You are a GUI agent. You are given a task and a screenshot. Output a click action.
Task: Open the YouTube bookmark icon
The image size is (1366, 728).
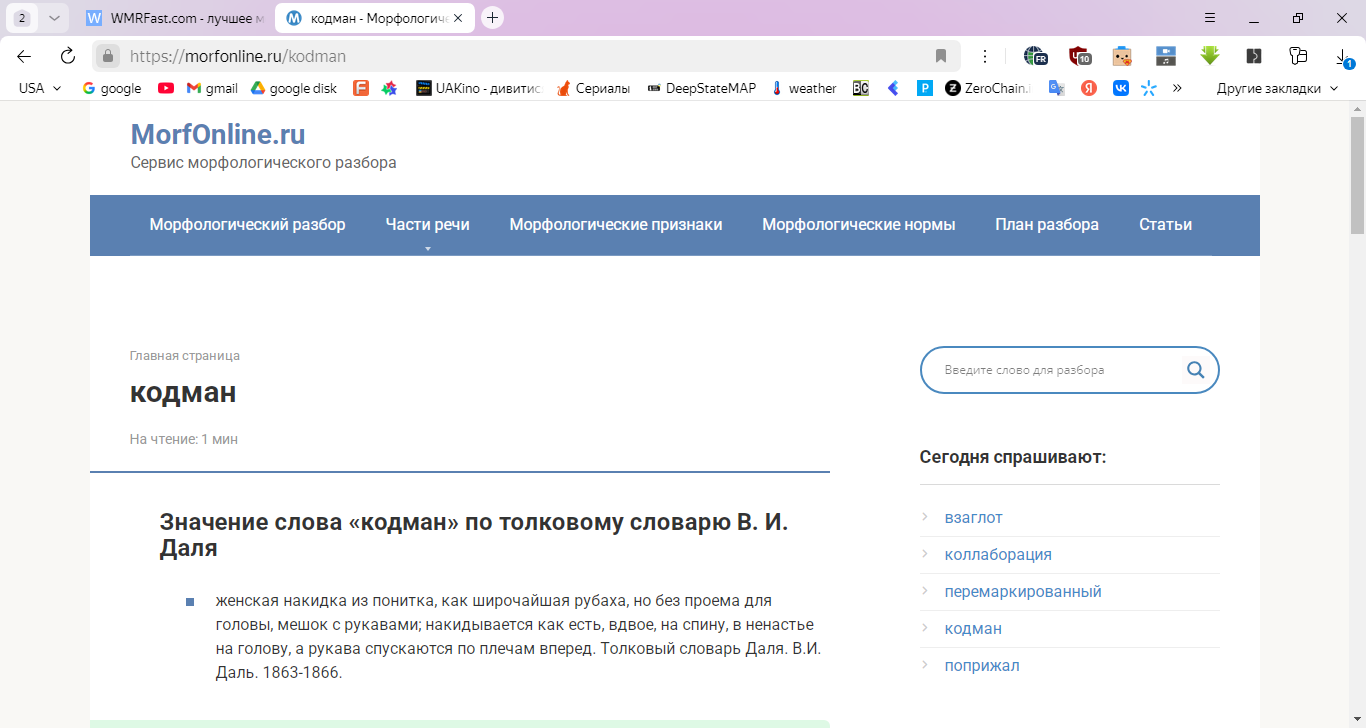pyautogui.click(x=166, y=88)
